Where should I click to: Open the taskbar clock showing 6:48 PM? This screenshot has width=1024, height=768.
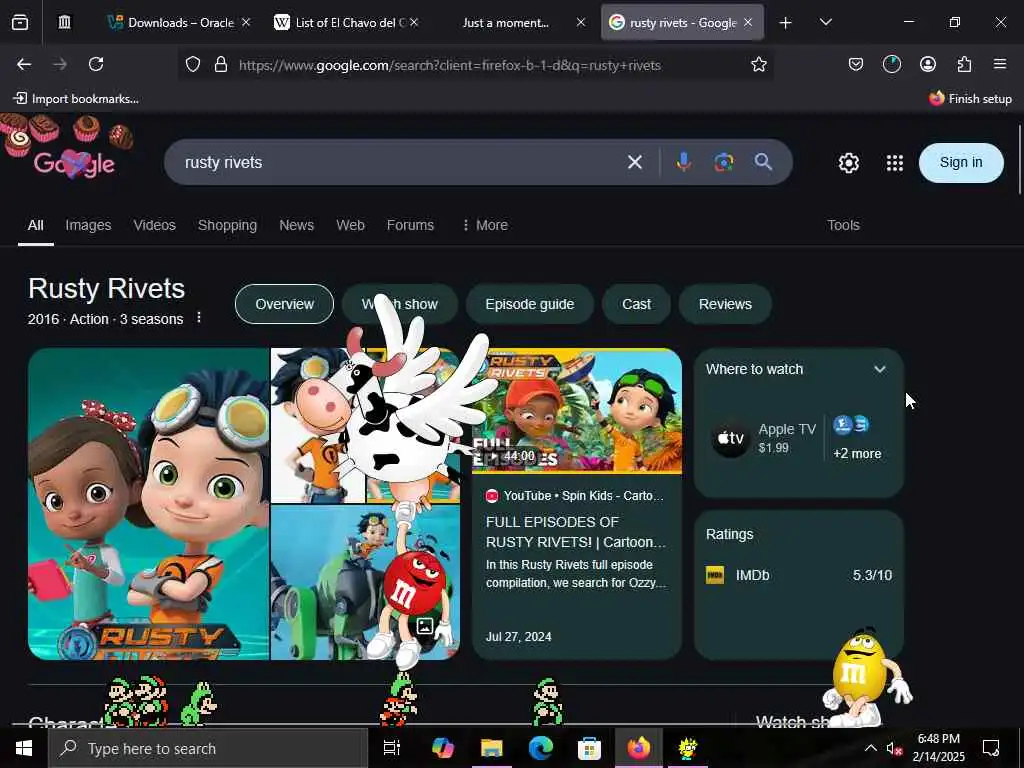pyautogui.click(x=938, y=748)
